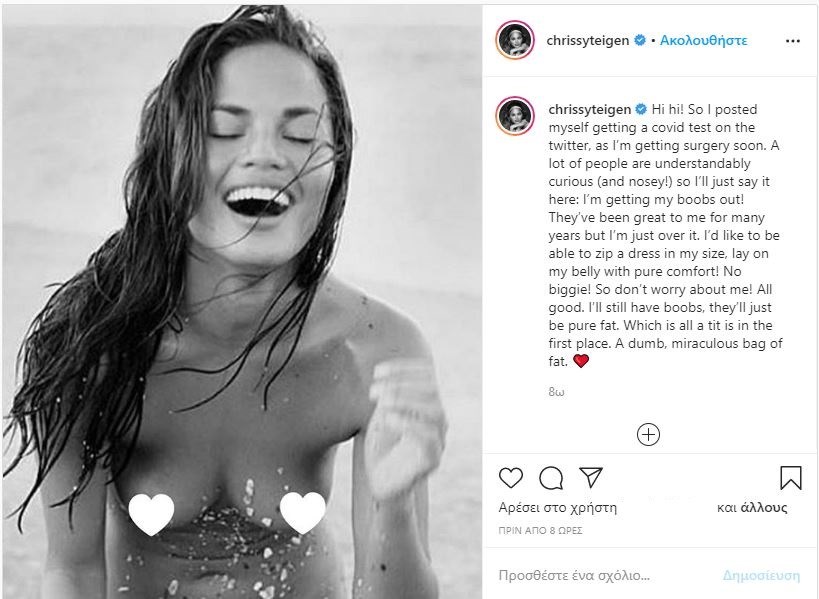Click the profile avatar beside the caption

pos(516,117)
